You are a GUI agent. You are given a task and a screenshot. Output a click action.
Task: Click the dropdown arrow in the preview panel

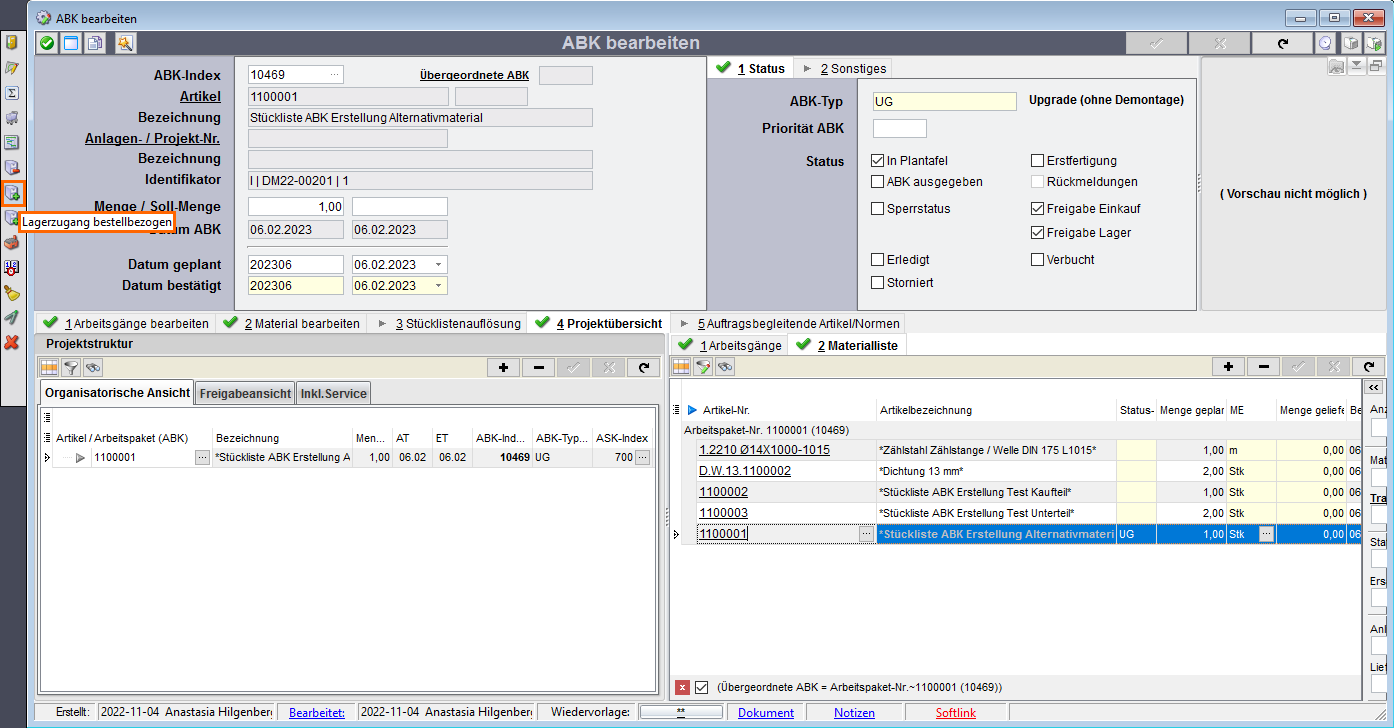[1357, 66]
